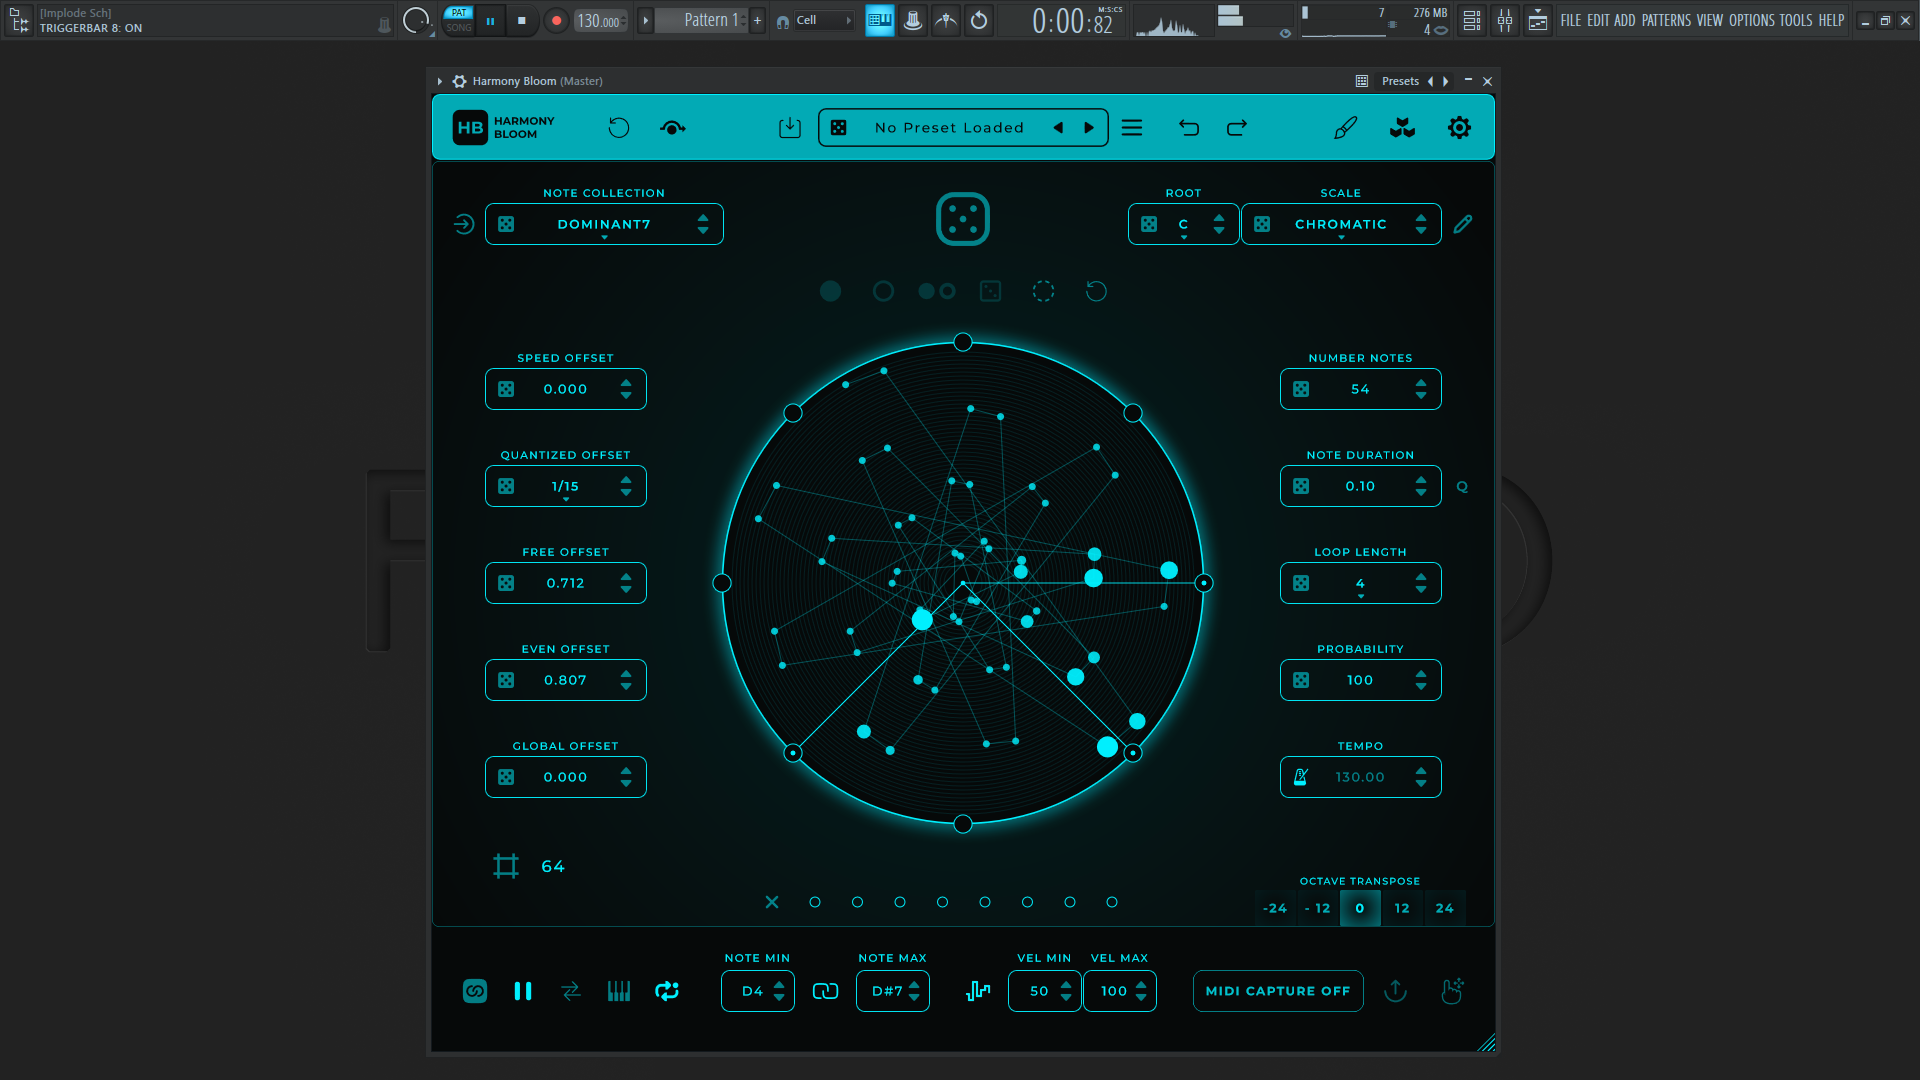Open the TOOLS menu
Screen dimensions: 1920x1080
pyautogui.click(x=1796, y=20)
